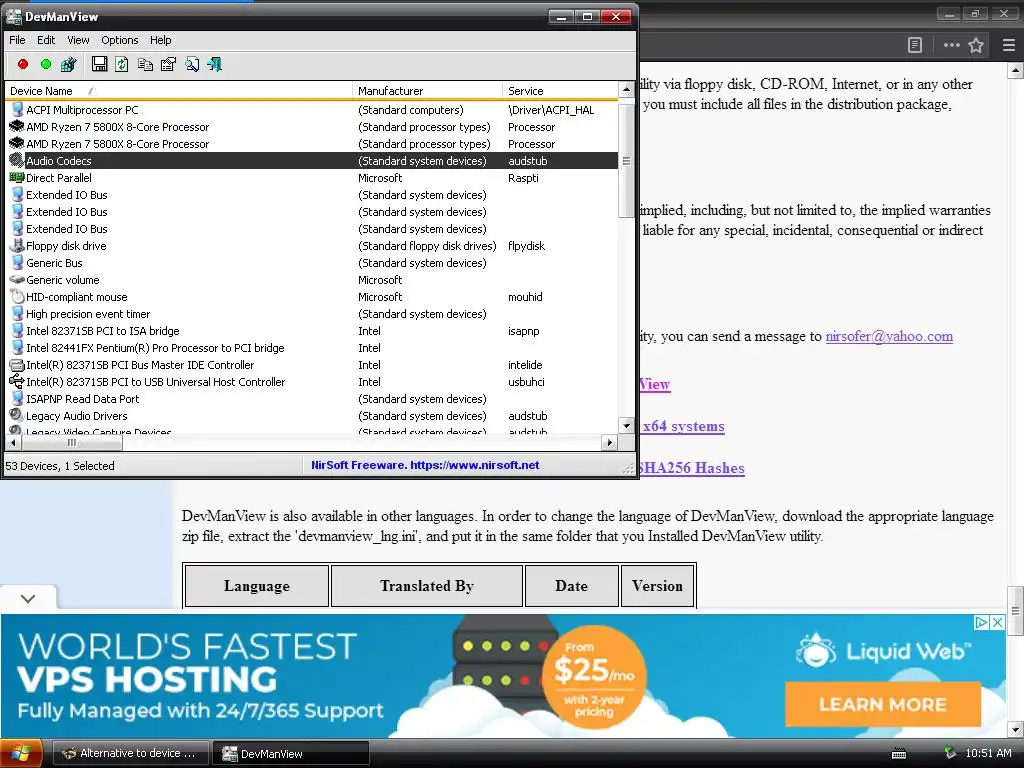The image size is (1024, 768).
Task: Click the Legacy Audio Drivers speaker icon
Action: click(x=17, y=415)
